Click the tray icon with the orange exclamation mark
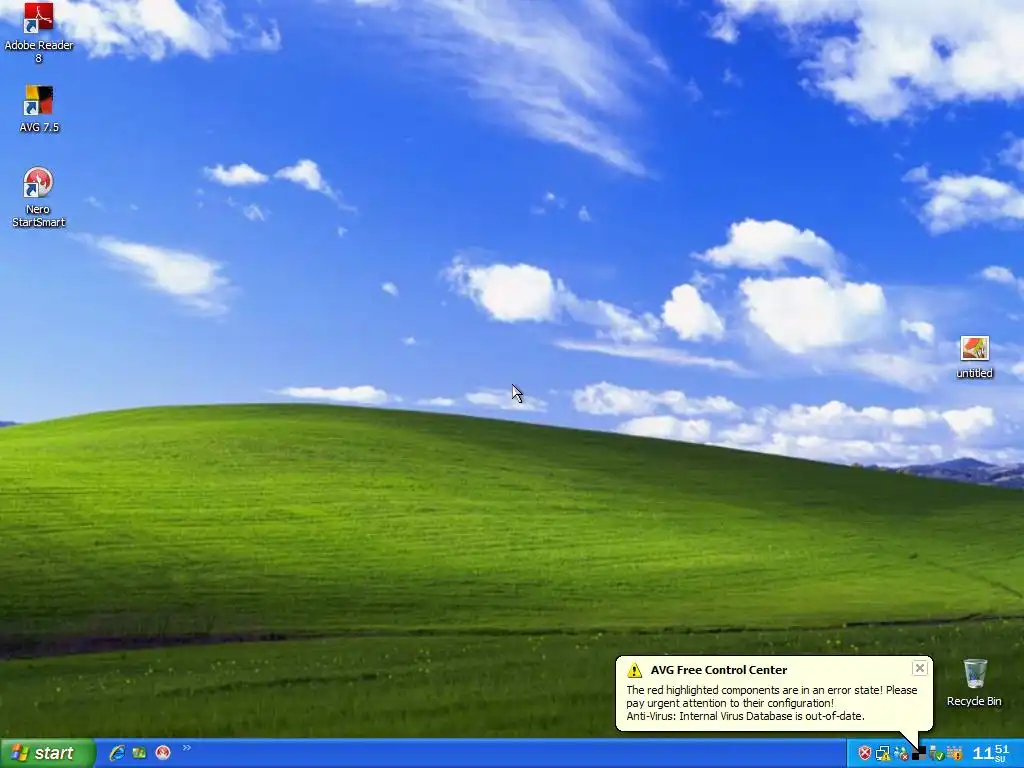 pyautogui.click(x=954, y=753)
